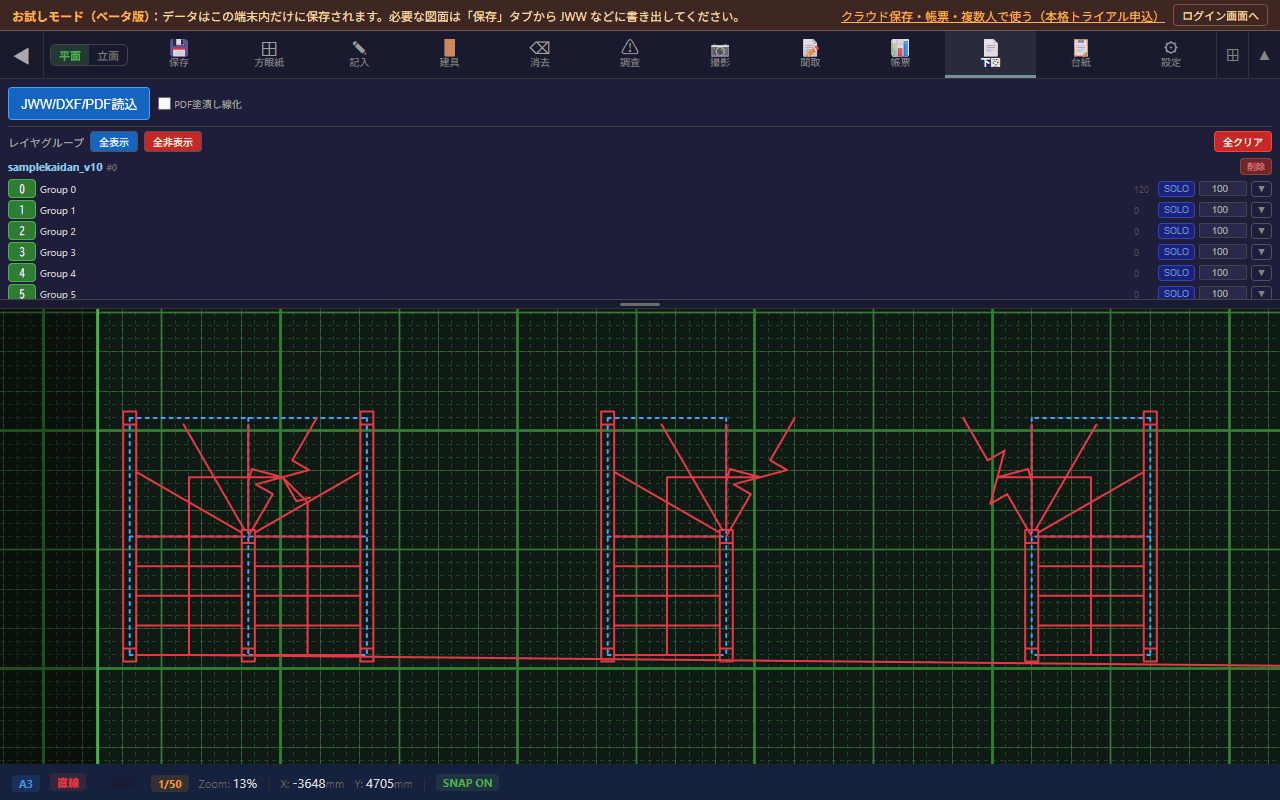1280x800 pixels.
Task: Click the red 全クリア button
Action: pos(1243,142)
